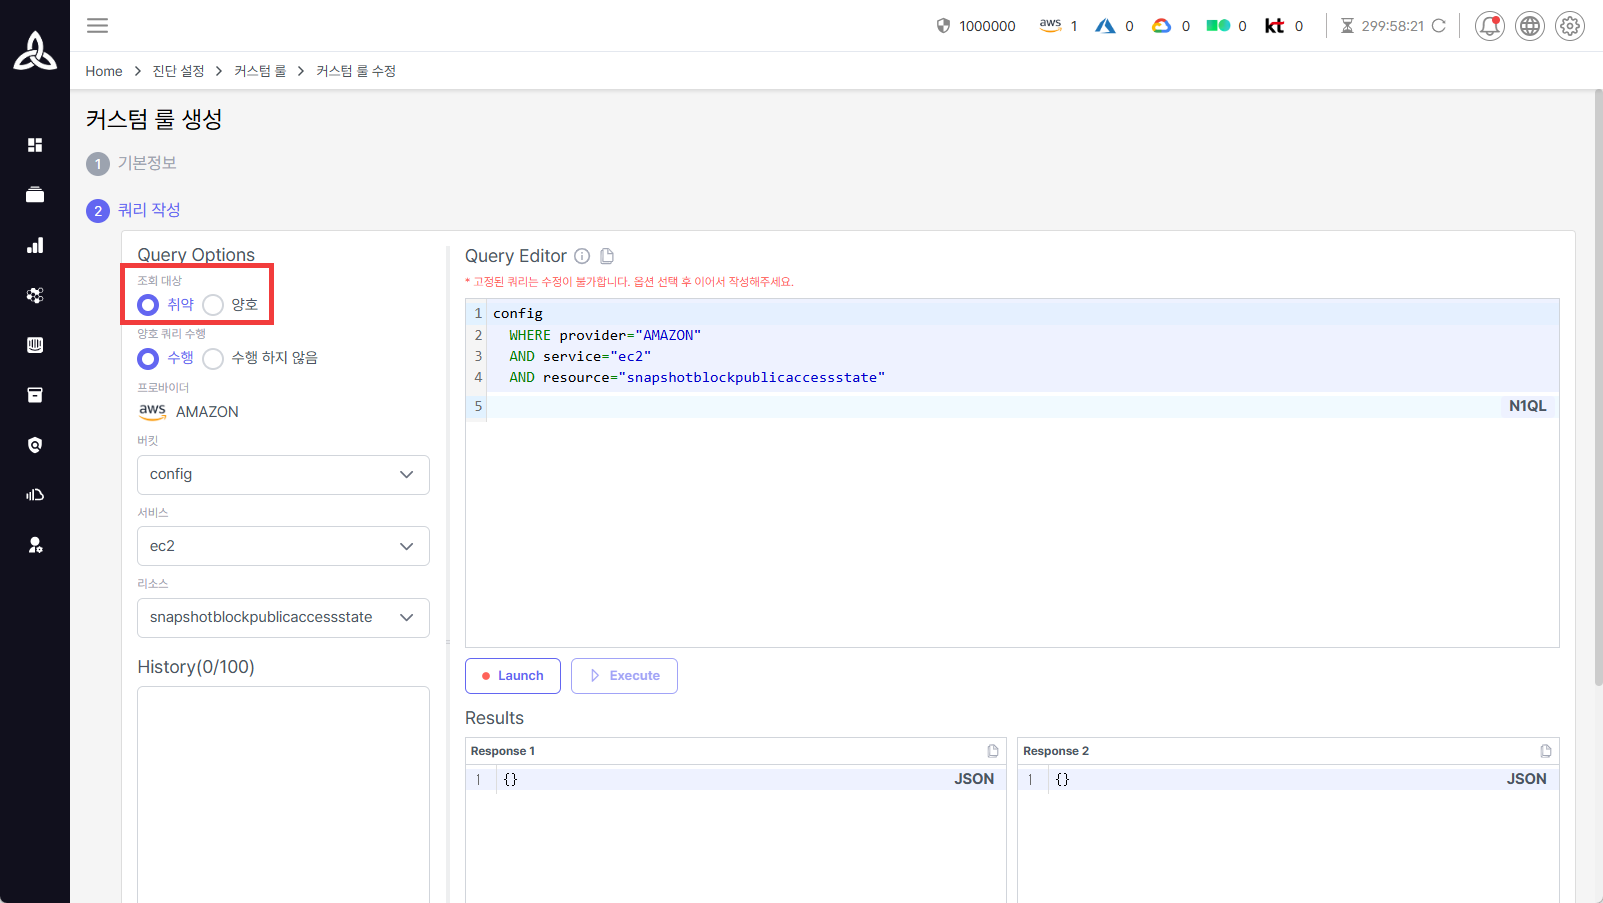1603x903 pixels.
Task: Copy the Response 2 result
Action: click(x=1545, y=751)
